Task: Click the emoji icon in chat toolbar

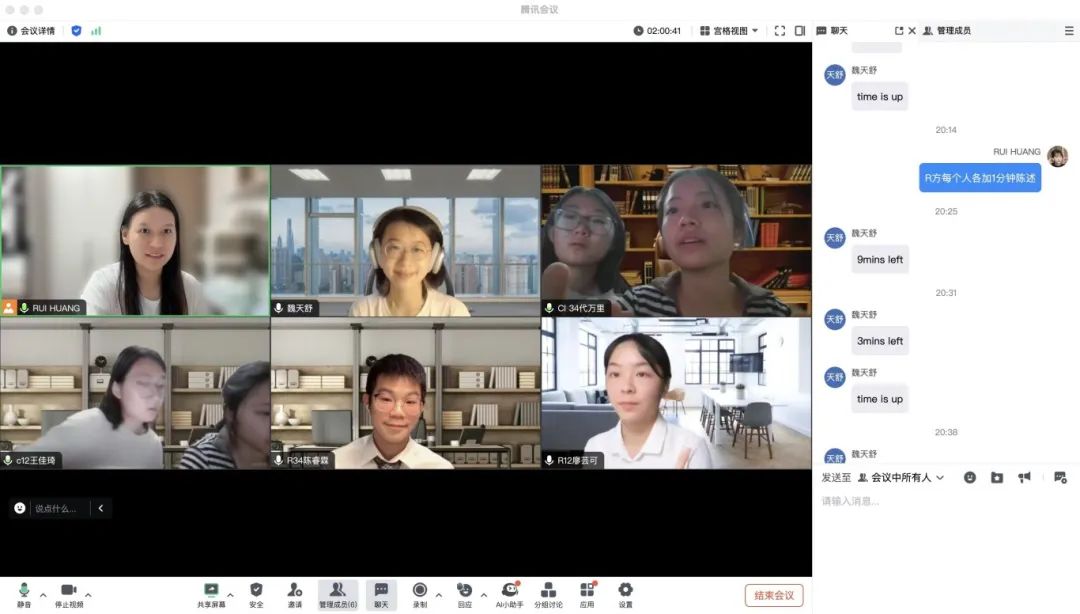Action: 970,478
